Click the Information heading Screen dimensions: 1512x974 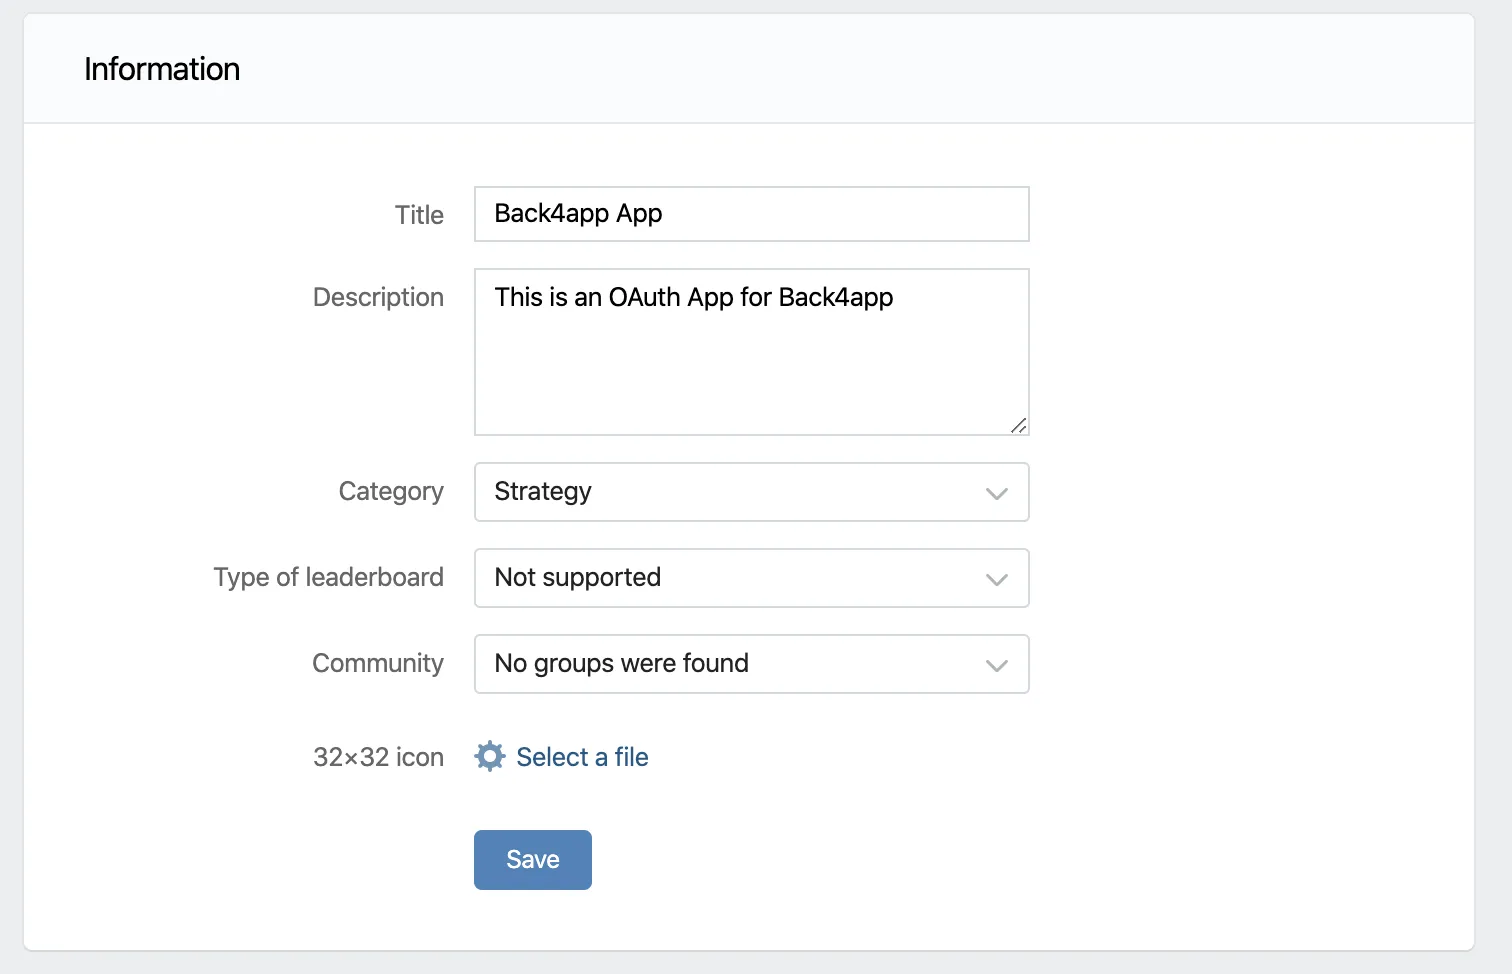[162, 69]
